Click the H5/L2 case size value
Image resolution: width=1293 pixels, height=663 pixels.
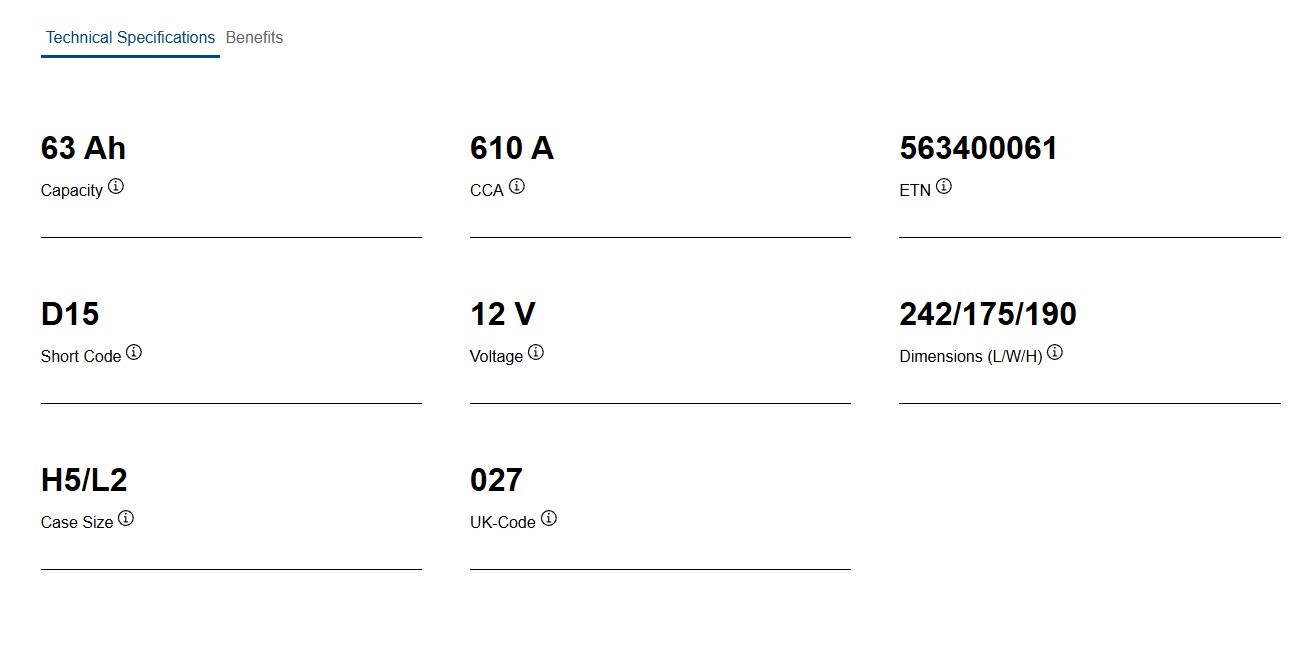coord(84,481)
